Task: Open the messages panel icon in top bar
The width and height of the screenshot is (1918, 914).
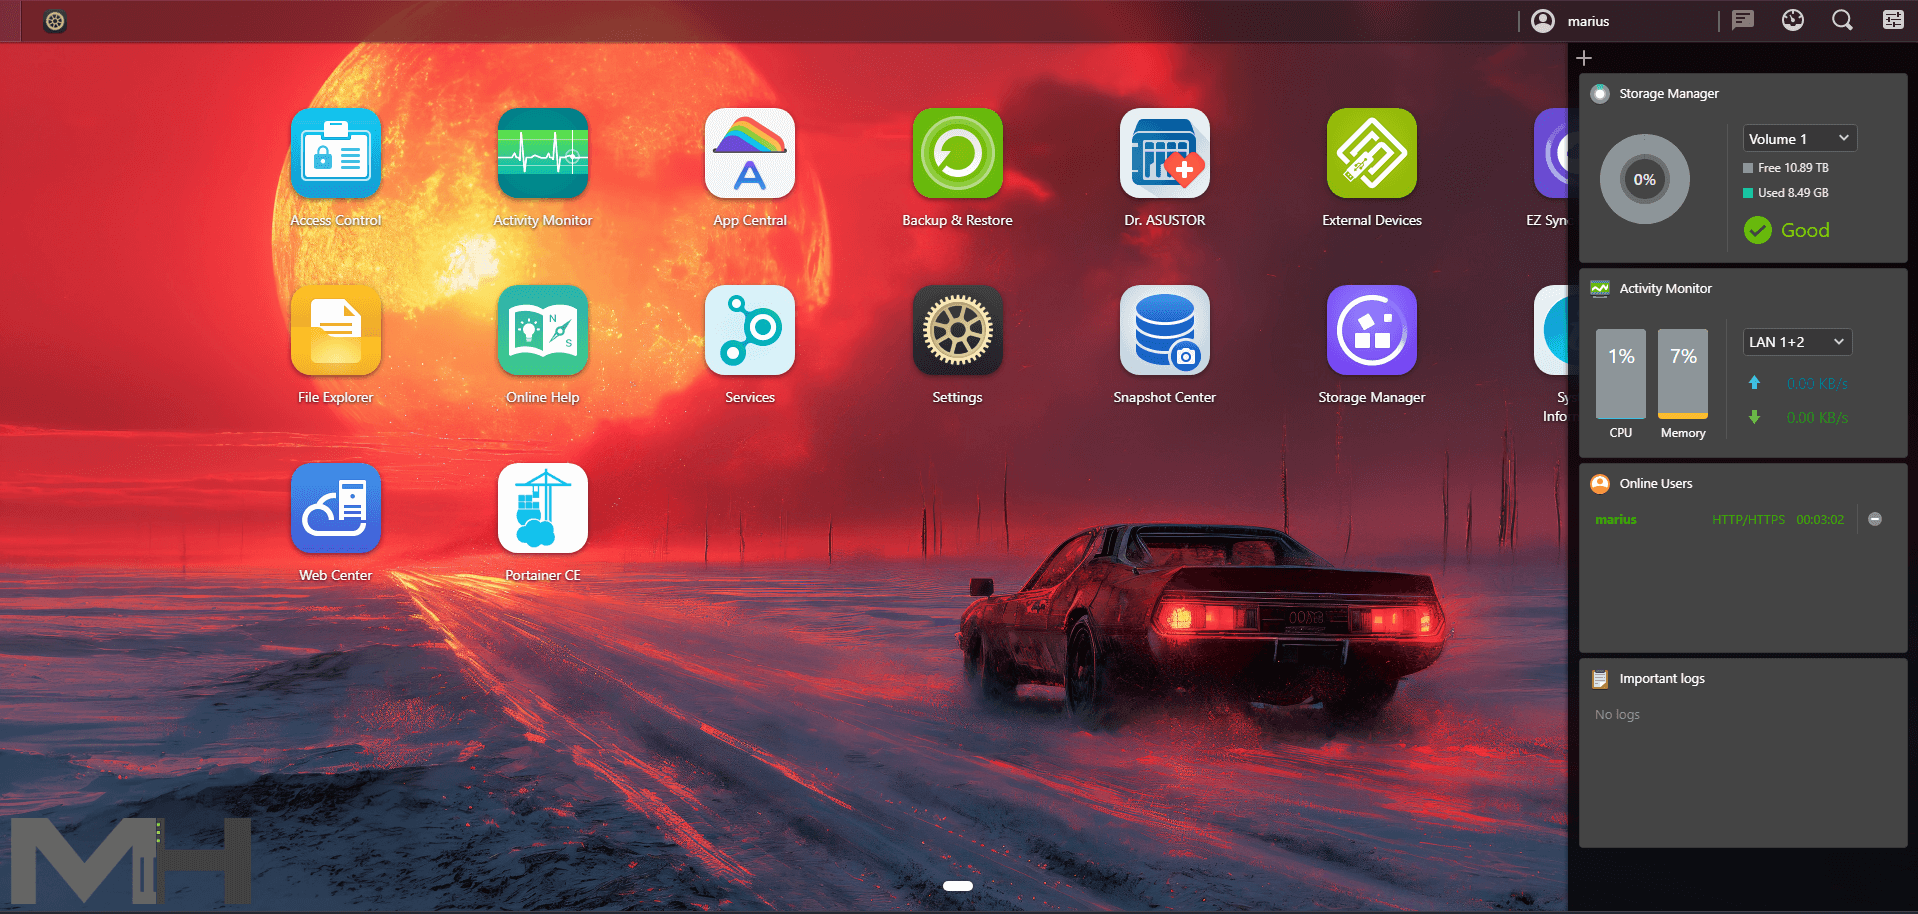Action: point(1743,20)
